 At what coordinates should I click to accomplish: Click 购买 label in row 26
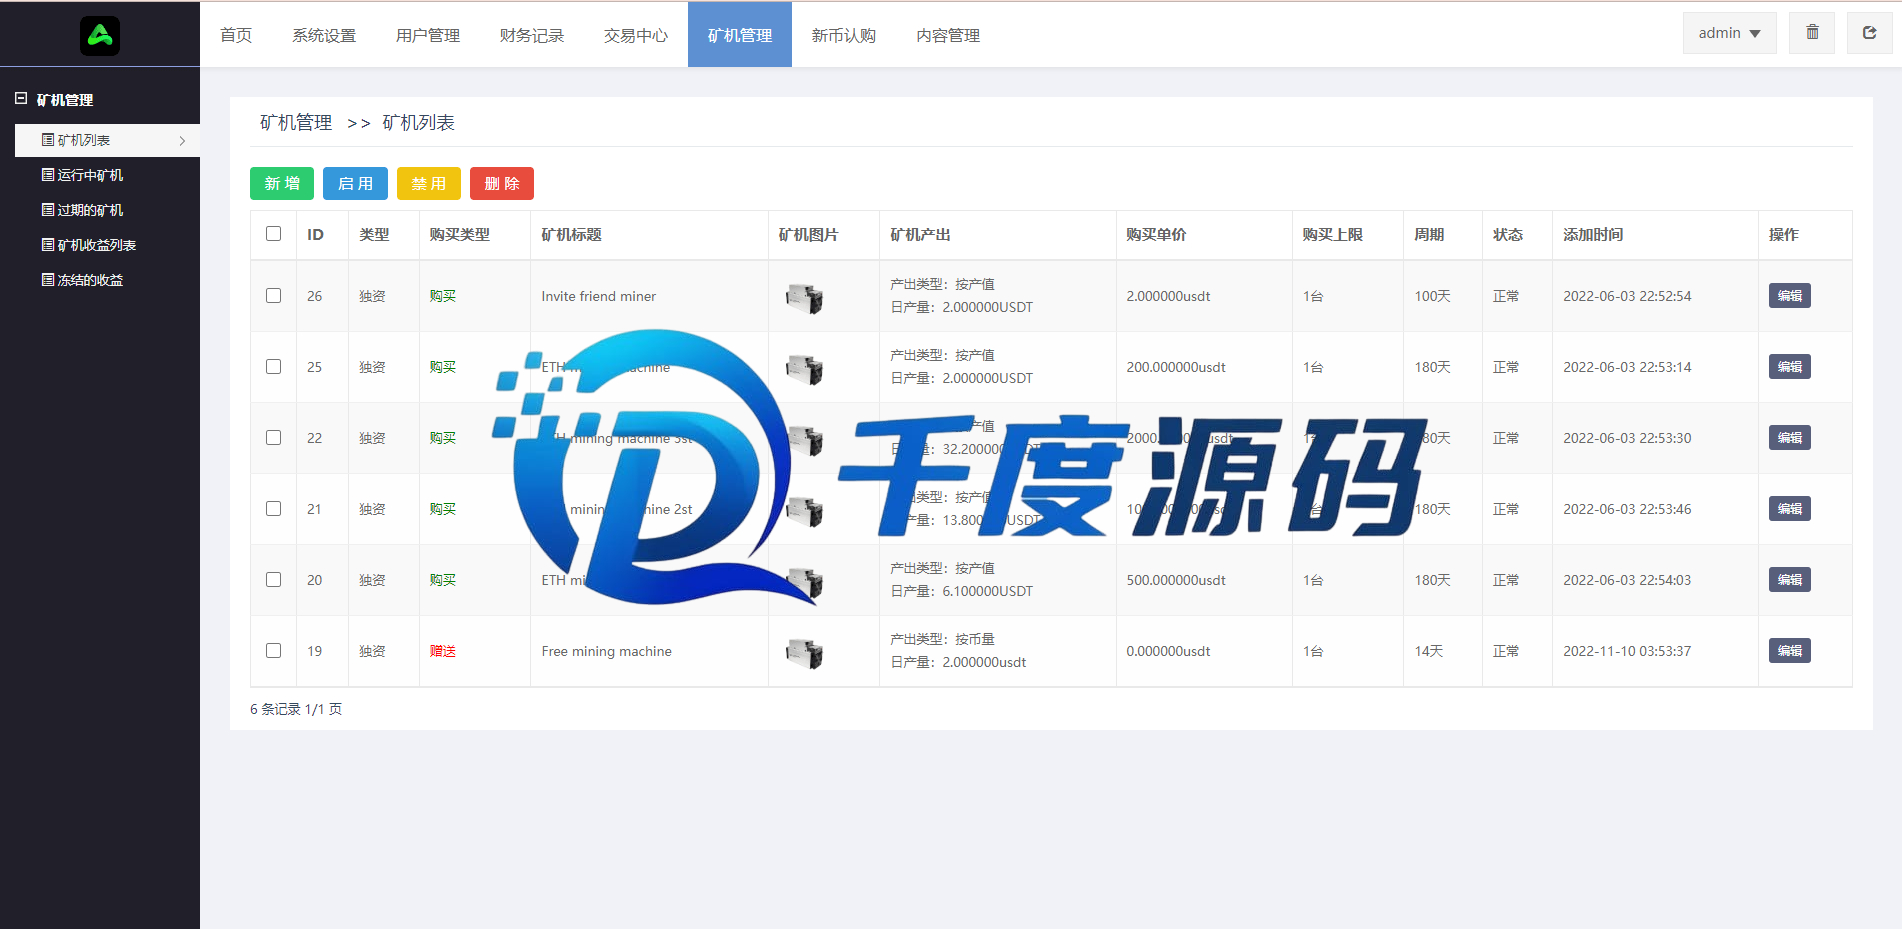442,296
